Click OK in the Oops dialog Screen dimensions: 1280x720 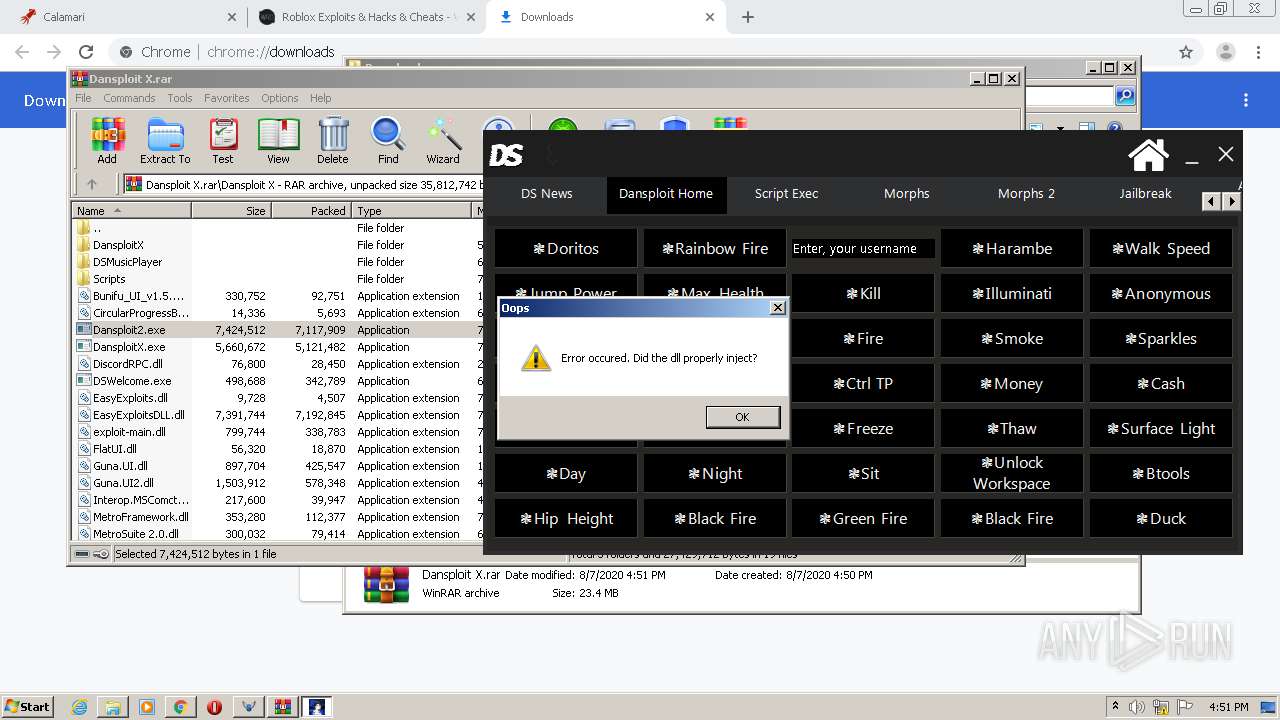pyautogui.click(x=742, y=417)
